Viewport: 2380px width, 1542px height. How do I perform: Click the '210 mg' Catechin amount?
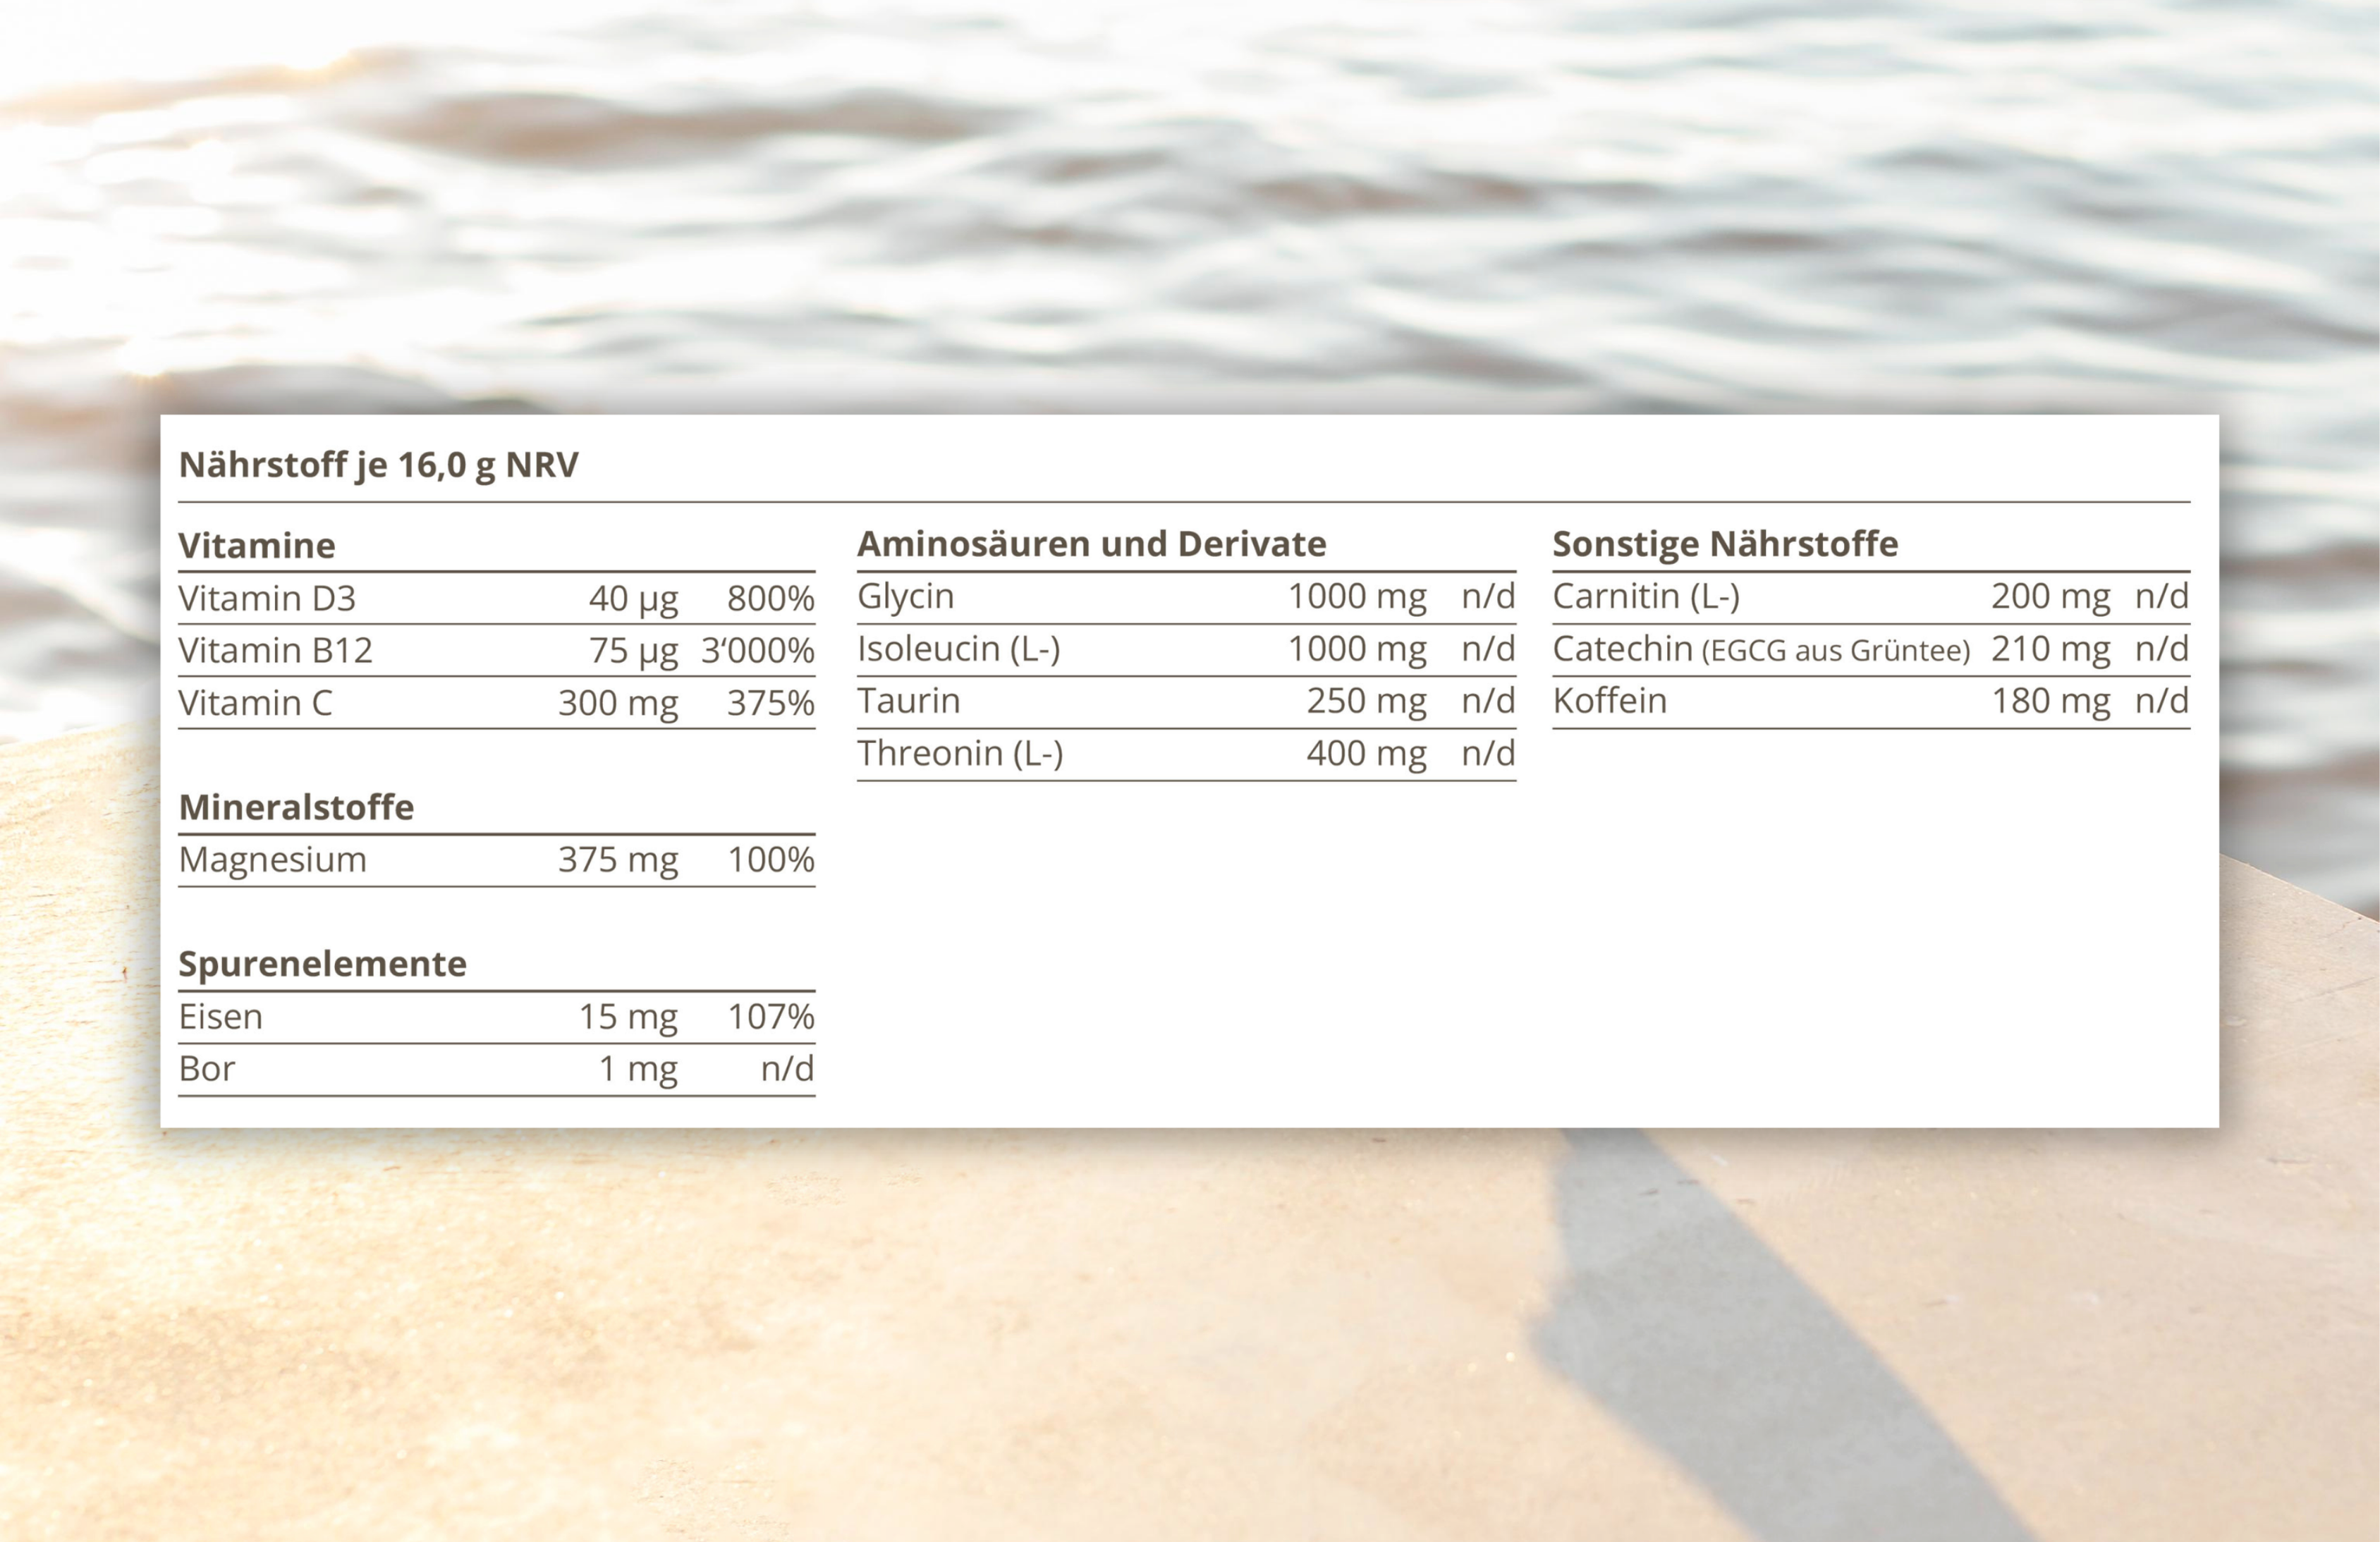click(2050, 650)
